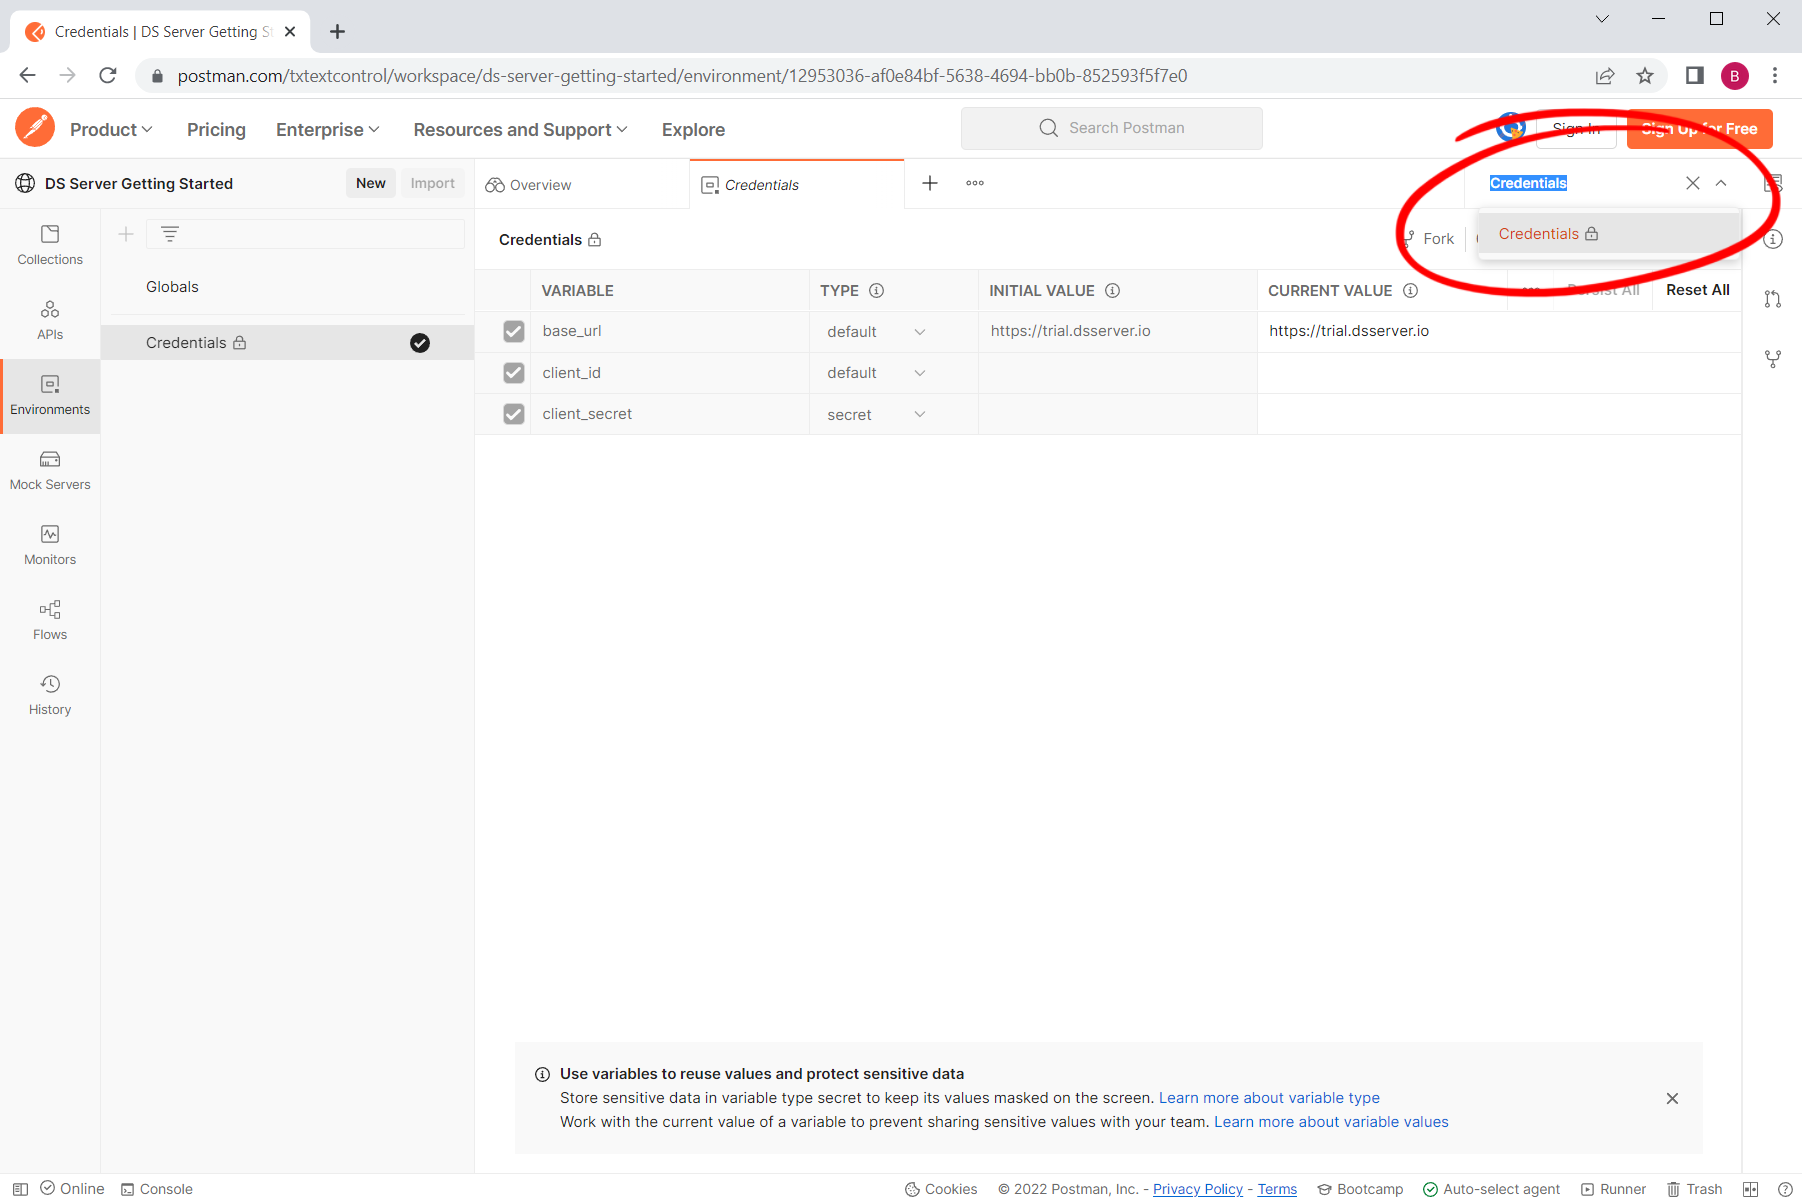Open Trash from status bar
This screenshot has height=1204, width=1802.
(x=1694, y=1189)
